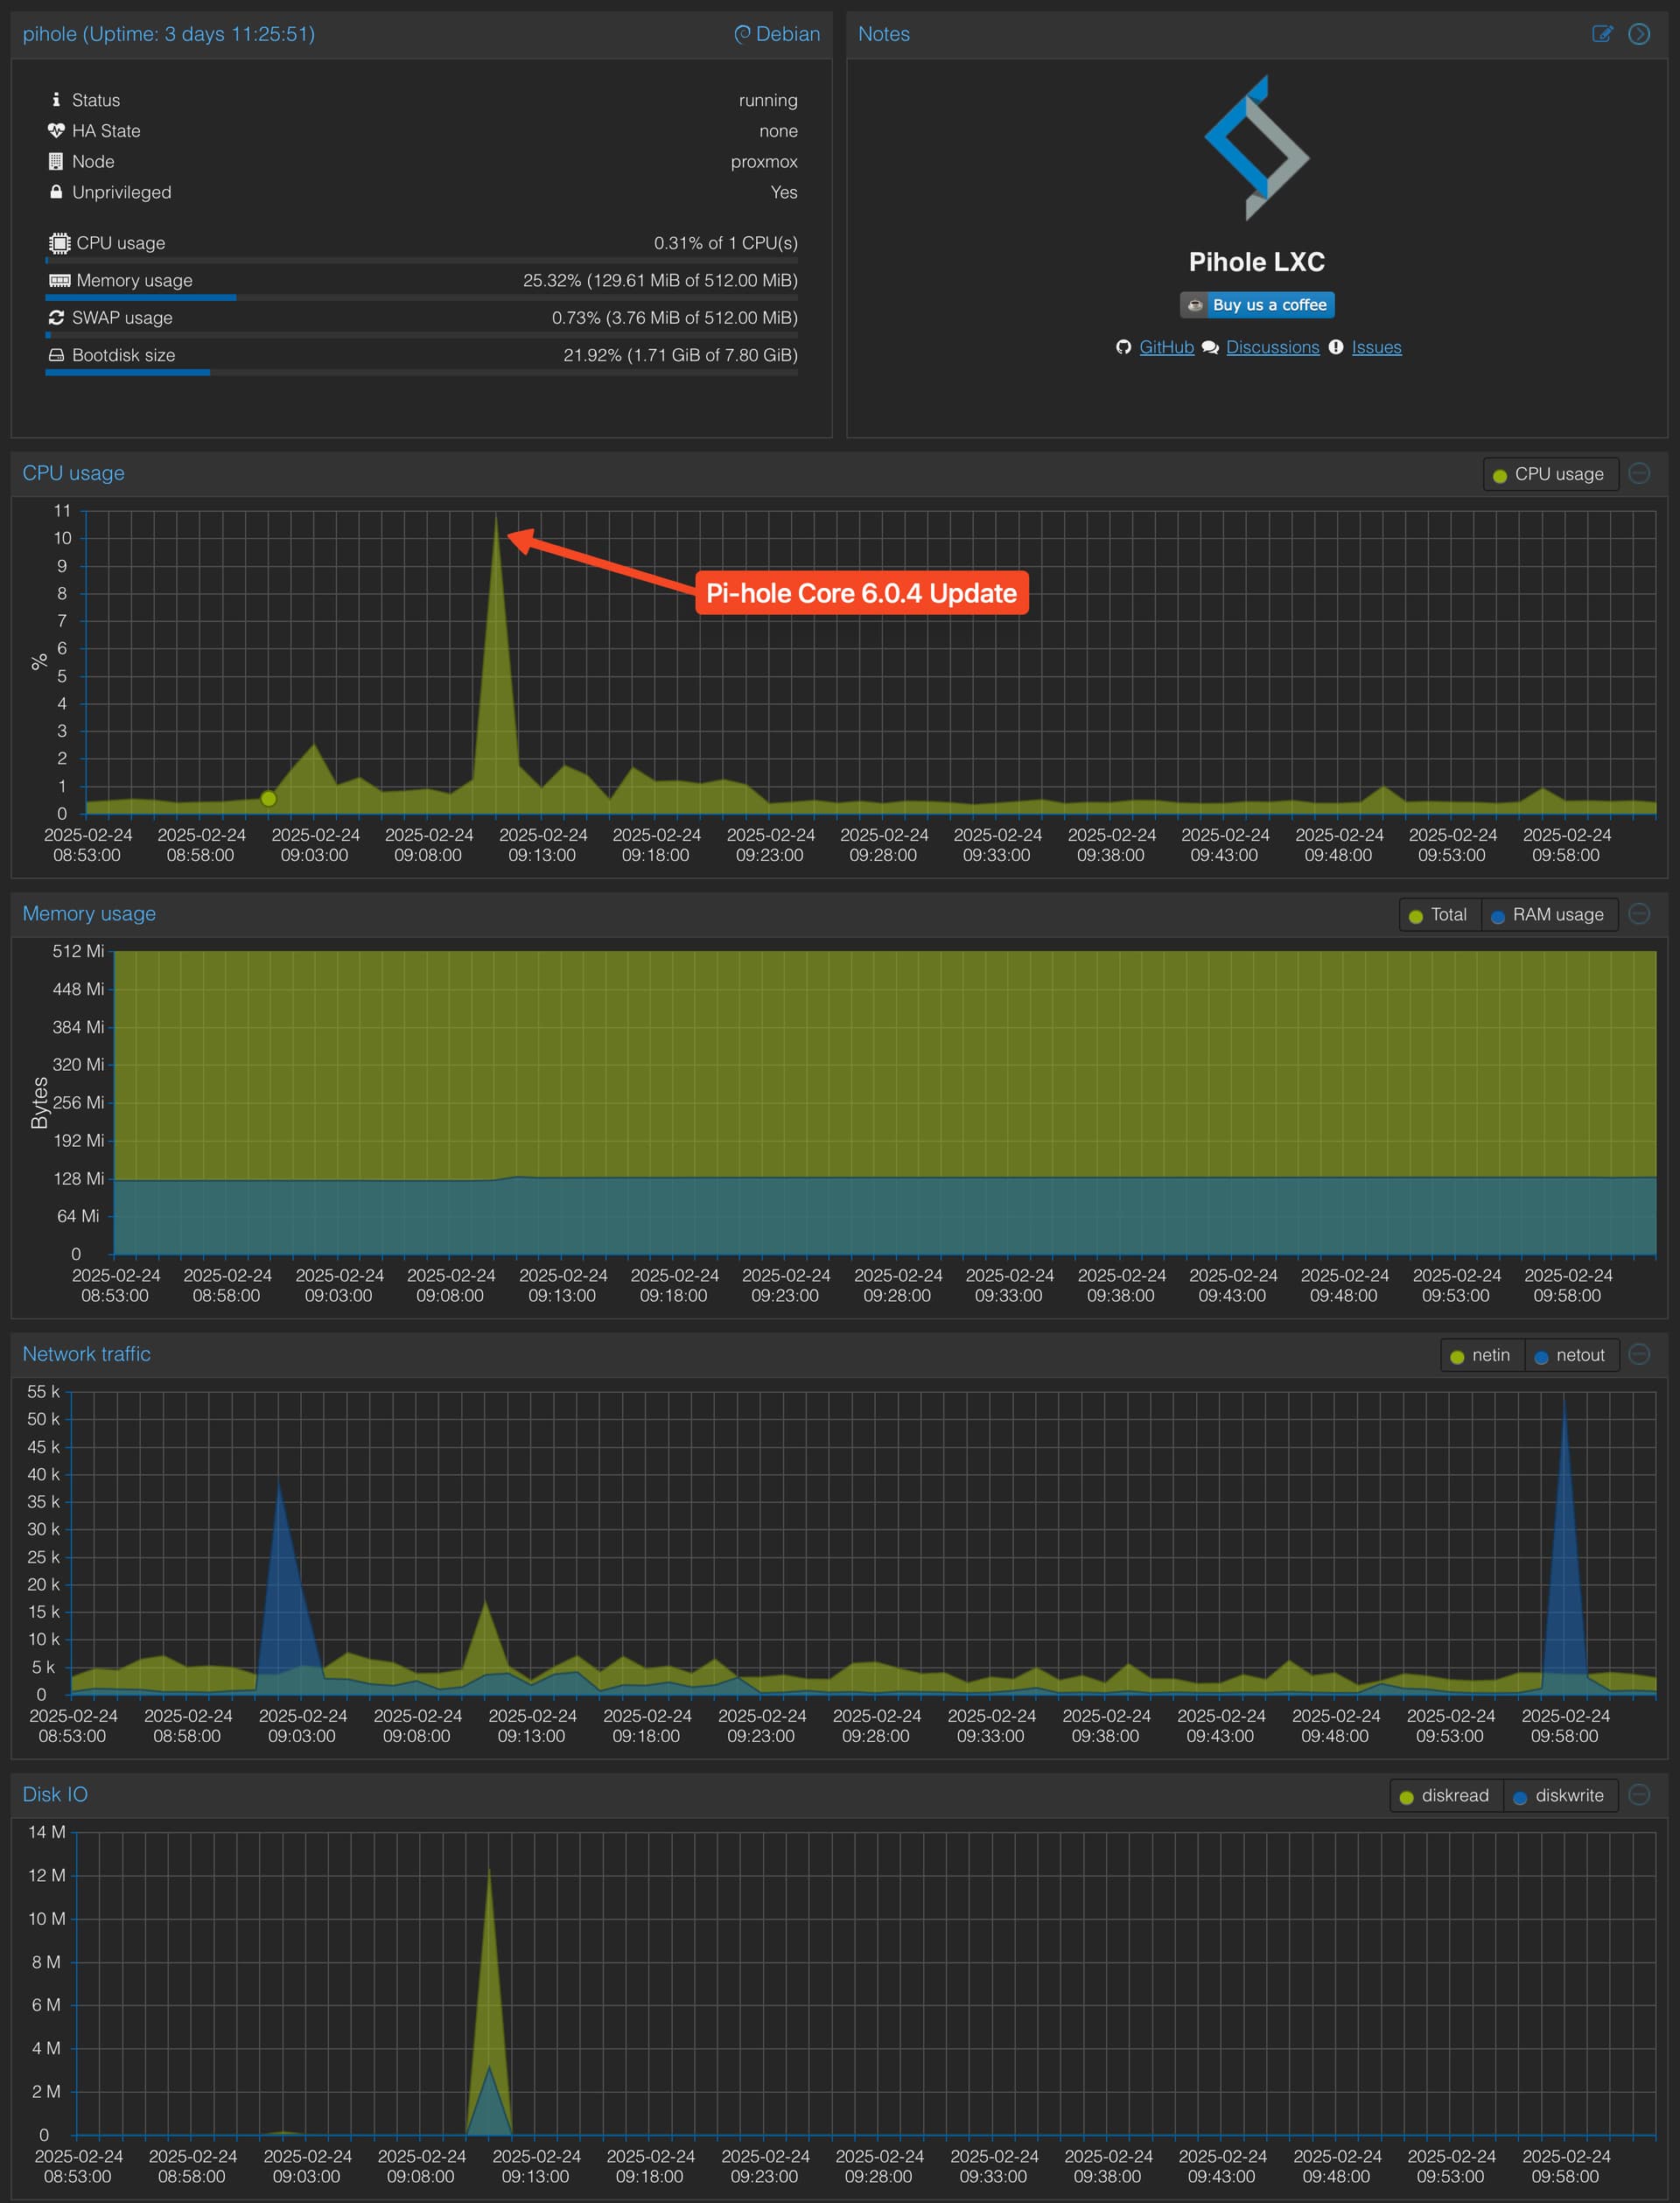Toggle RAM usage legend series
The width and height of the screenshot is (1680, 2203).
[x=1549, y=914]
